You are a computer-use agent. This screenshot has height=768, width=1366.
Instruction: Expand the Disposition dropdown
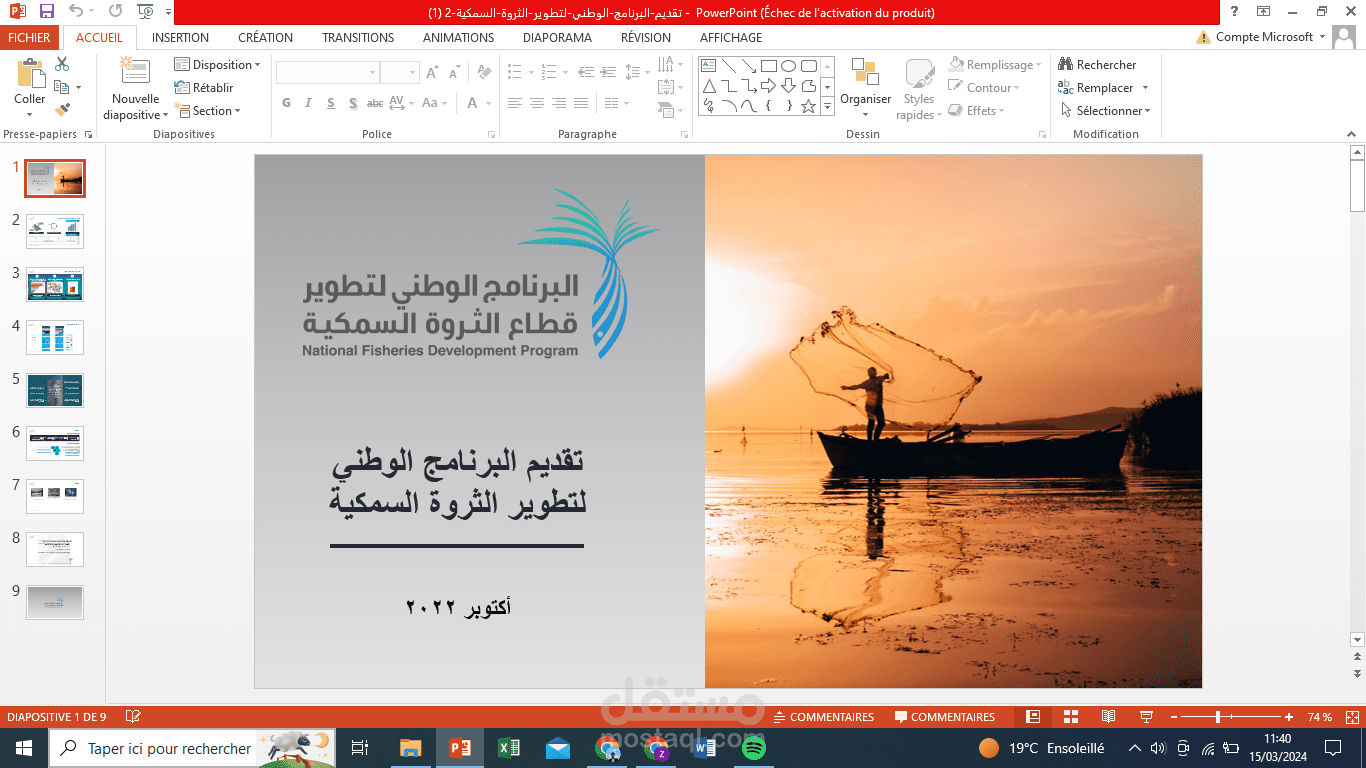pos(218,64)
